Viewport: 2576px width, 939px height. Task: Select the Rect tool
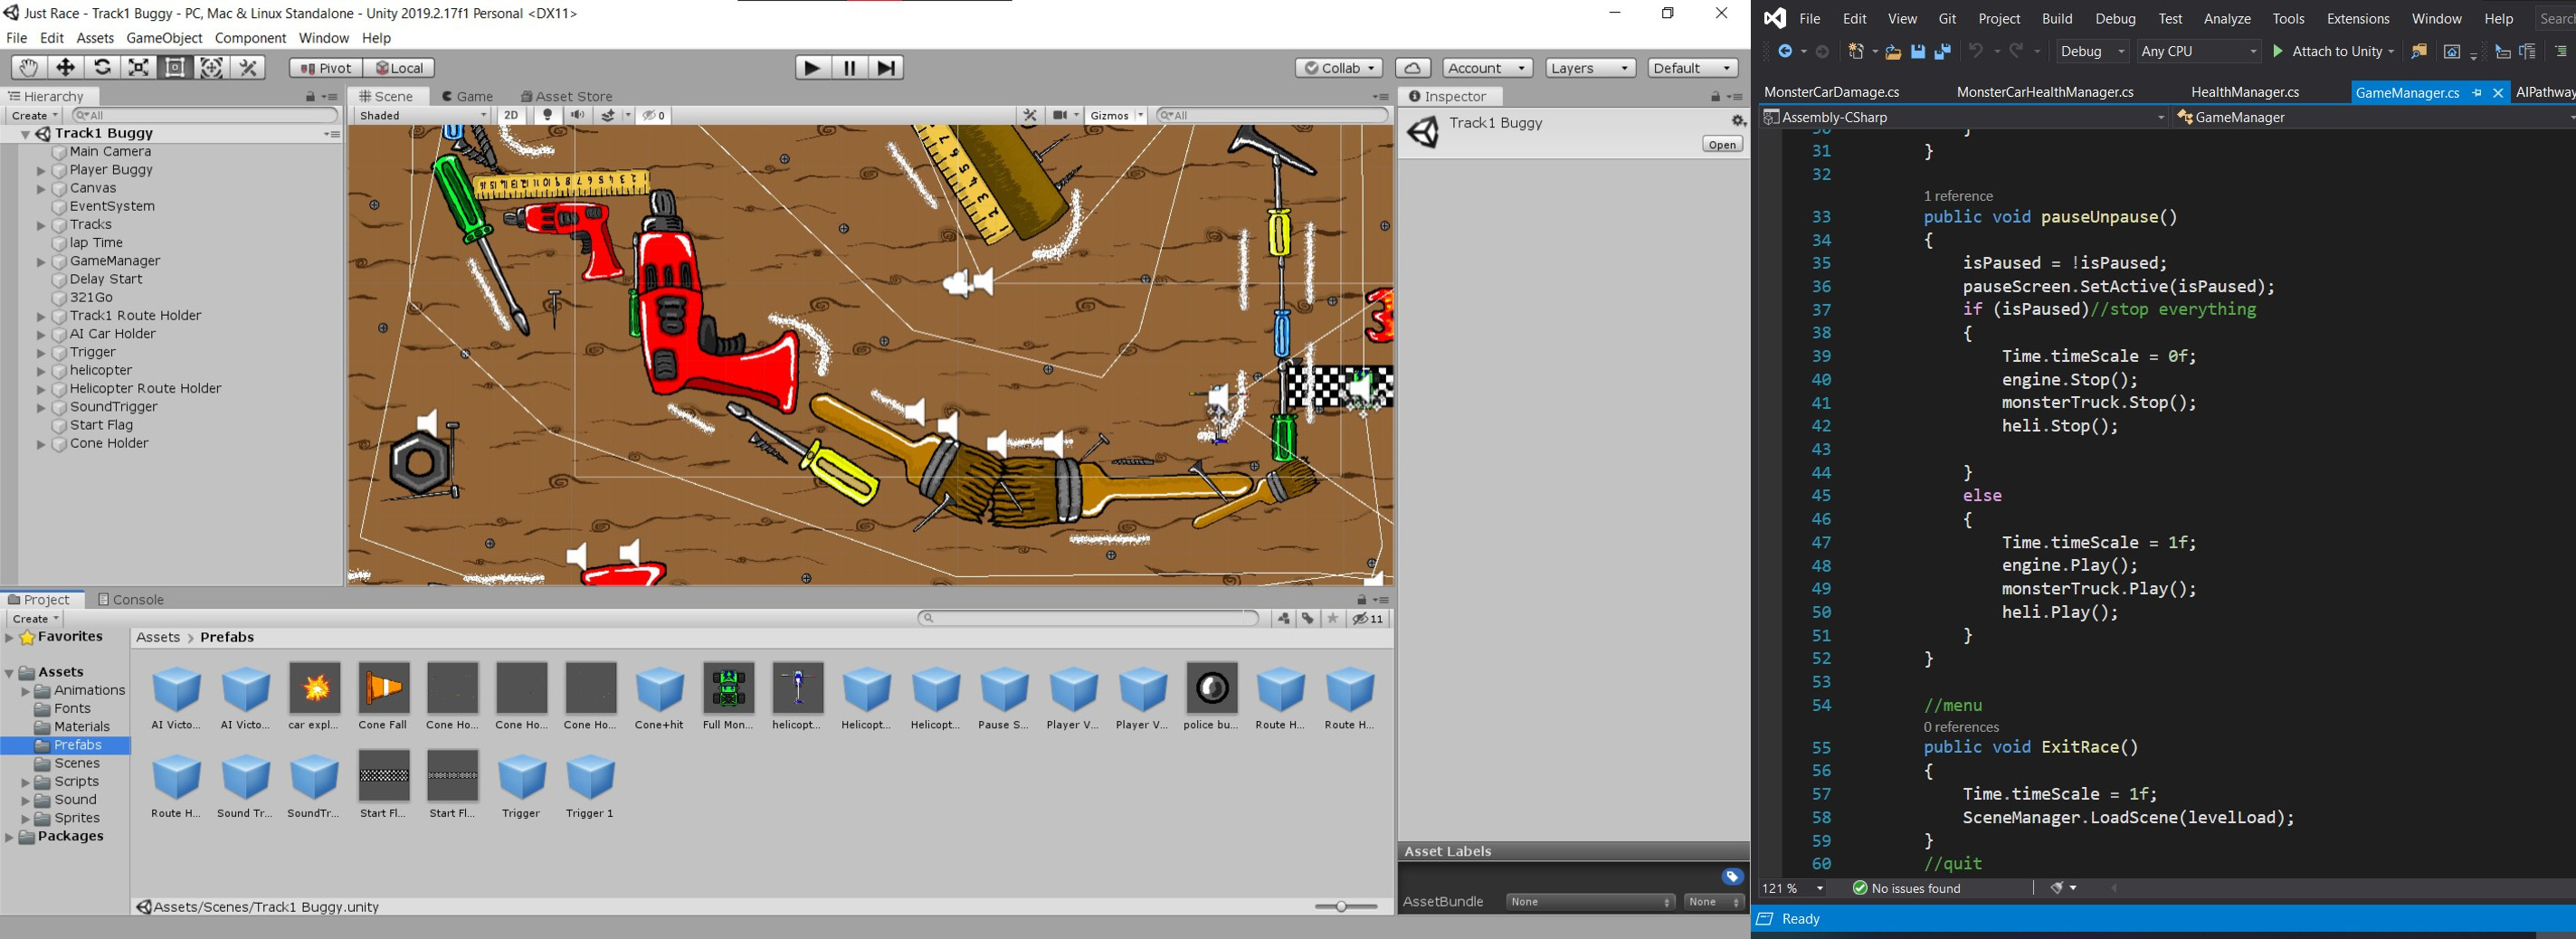pyautogui.click(x=174, y=67)
